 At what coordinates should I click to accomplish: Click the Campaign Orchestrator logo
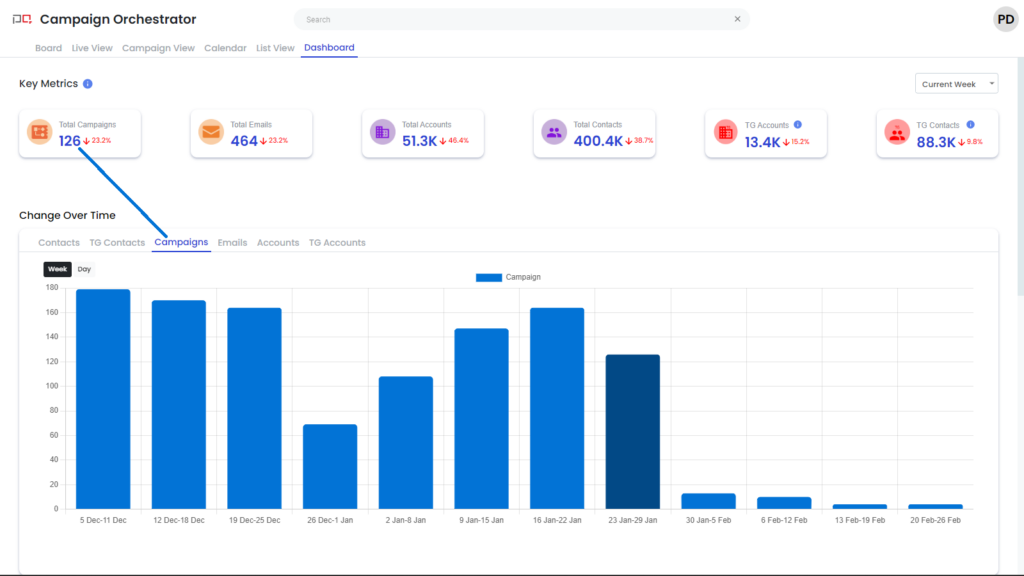tap(21, 19)
